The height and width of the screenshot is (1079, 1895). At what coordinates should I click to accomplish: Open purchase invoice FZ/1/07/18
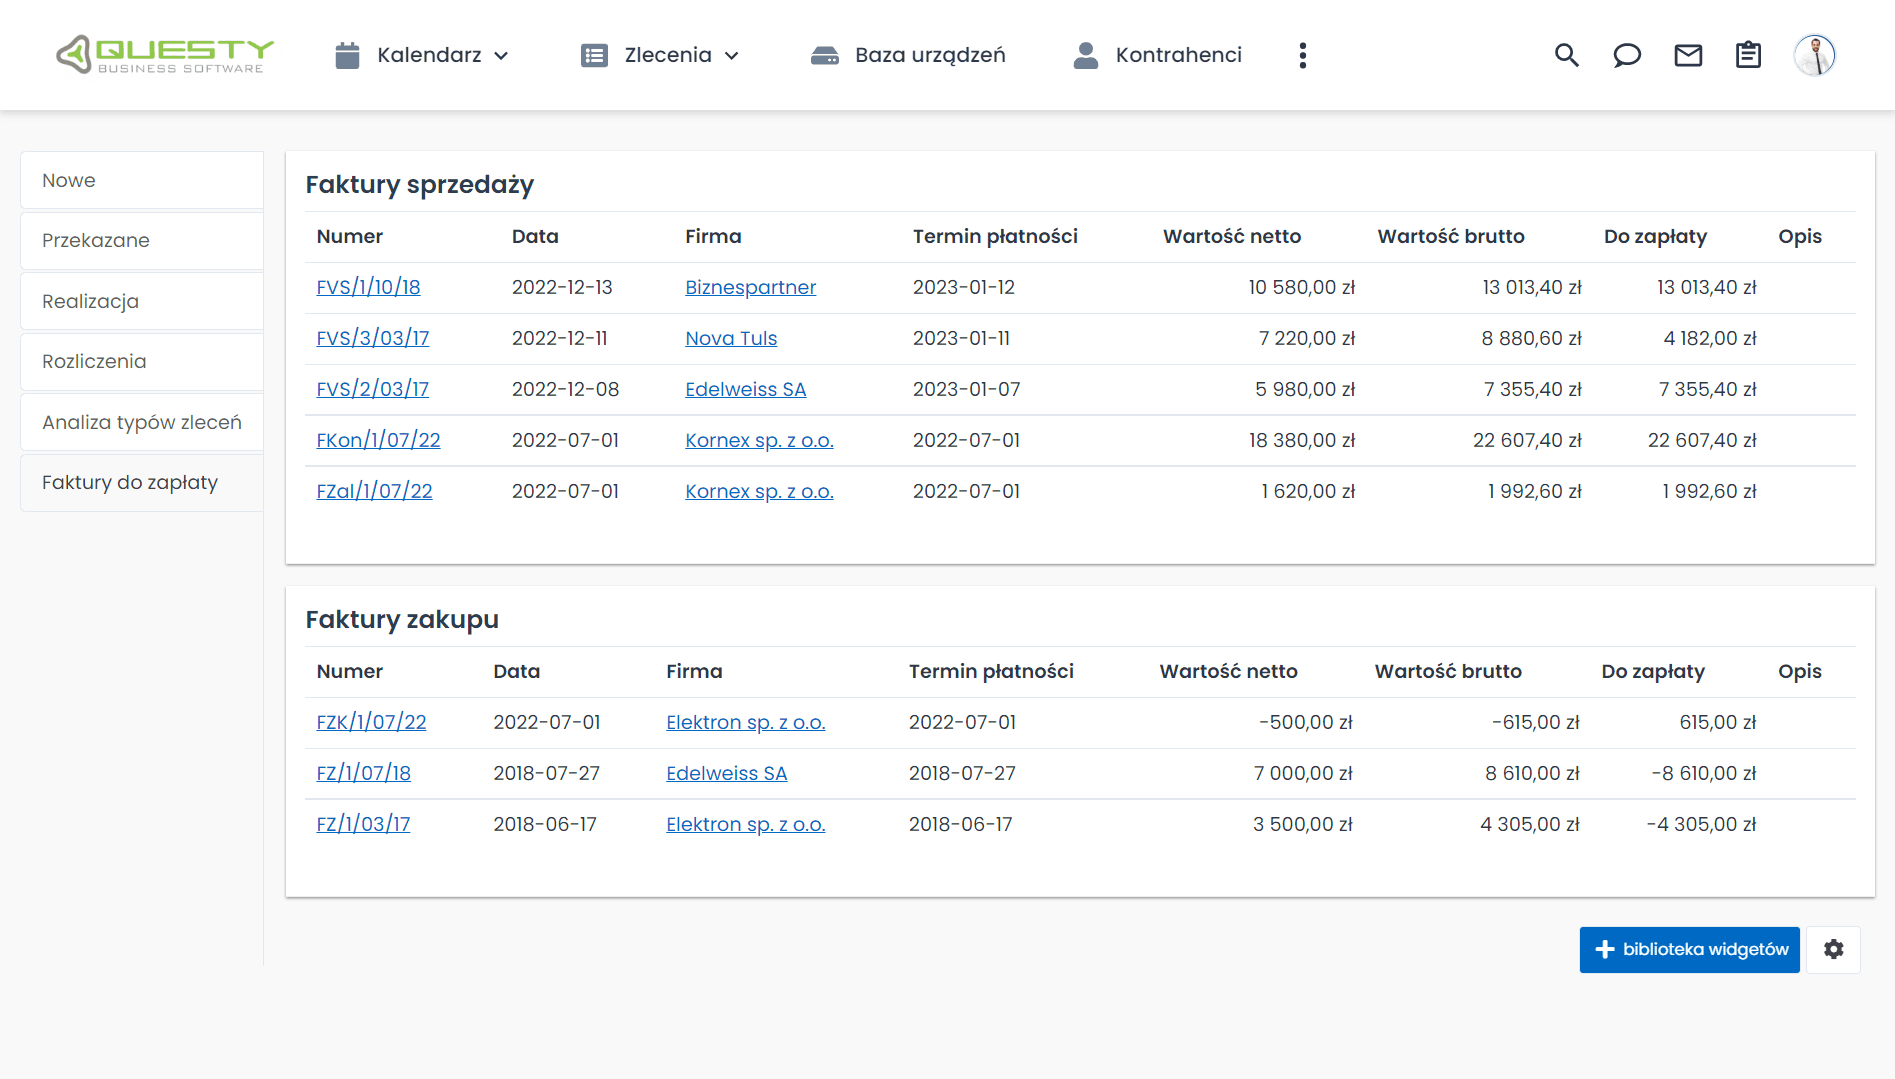[363, 773]
